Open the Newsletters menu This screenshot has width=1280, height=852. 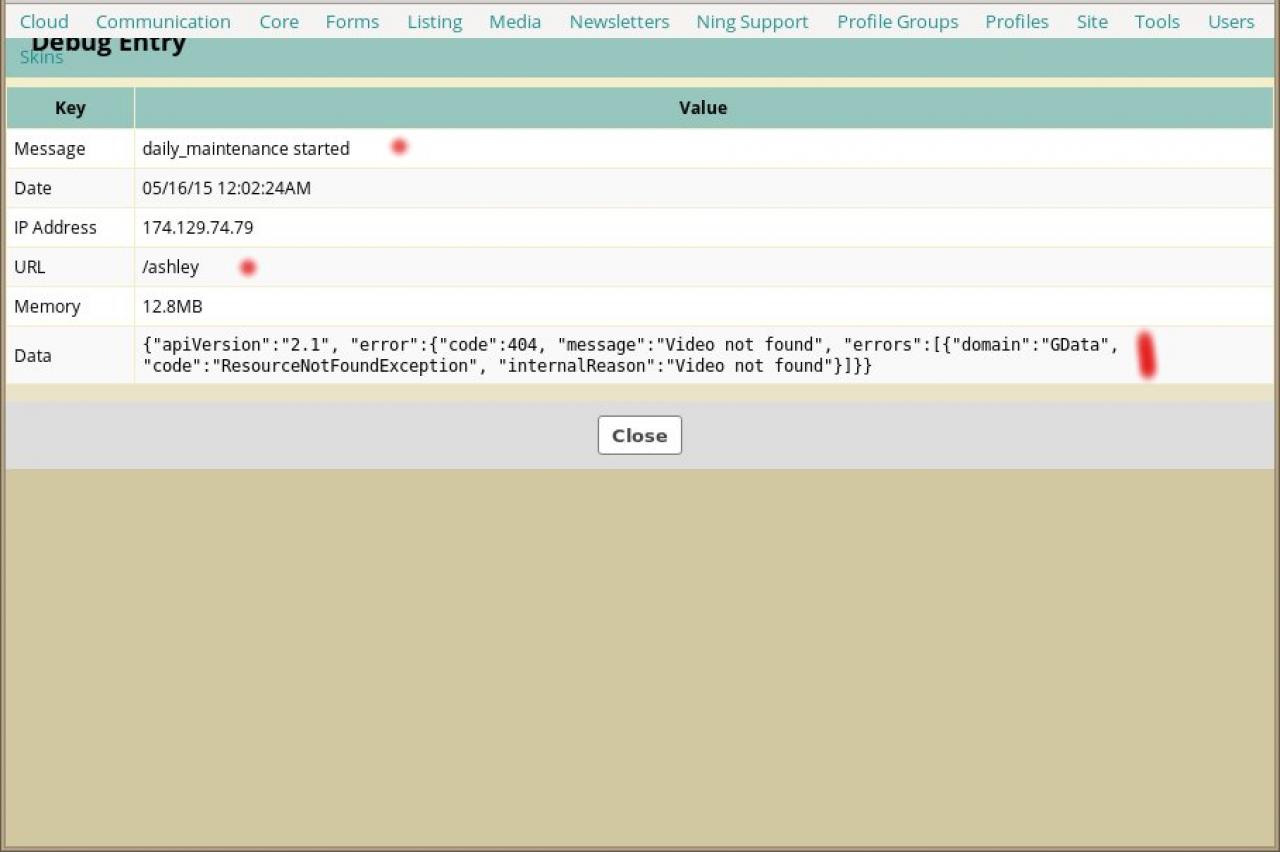point(619,22)
